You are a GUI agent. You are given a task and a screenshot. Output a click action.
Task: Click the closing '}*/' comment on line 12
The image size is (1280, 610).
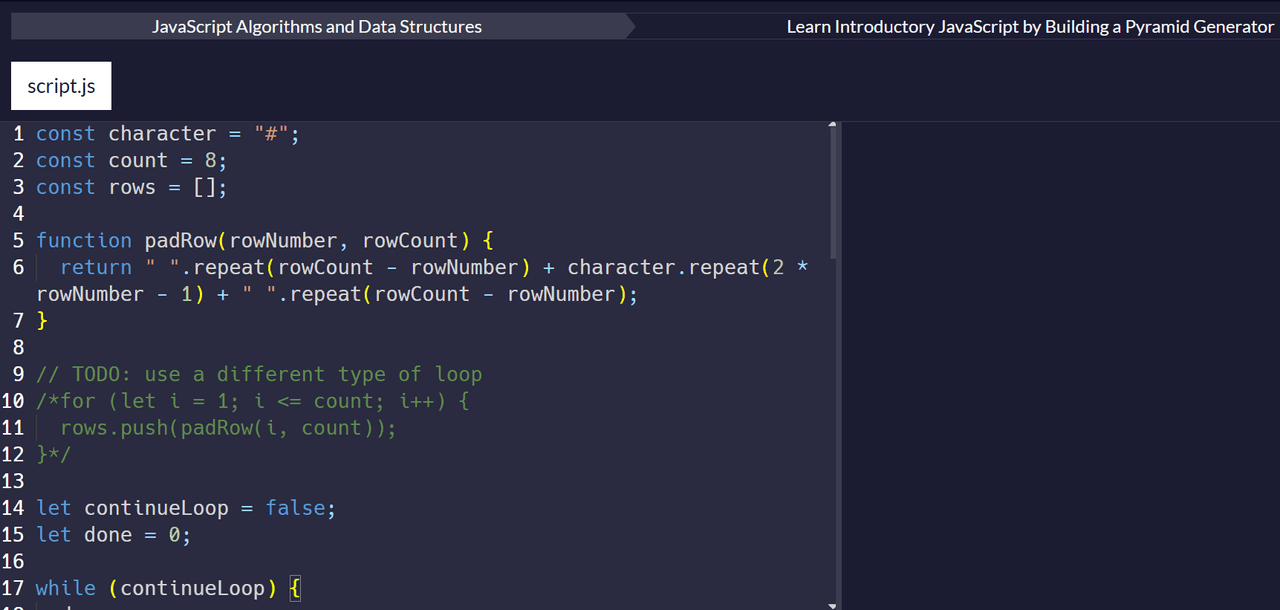54,455
